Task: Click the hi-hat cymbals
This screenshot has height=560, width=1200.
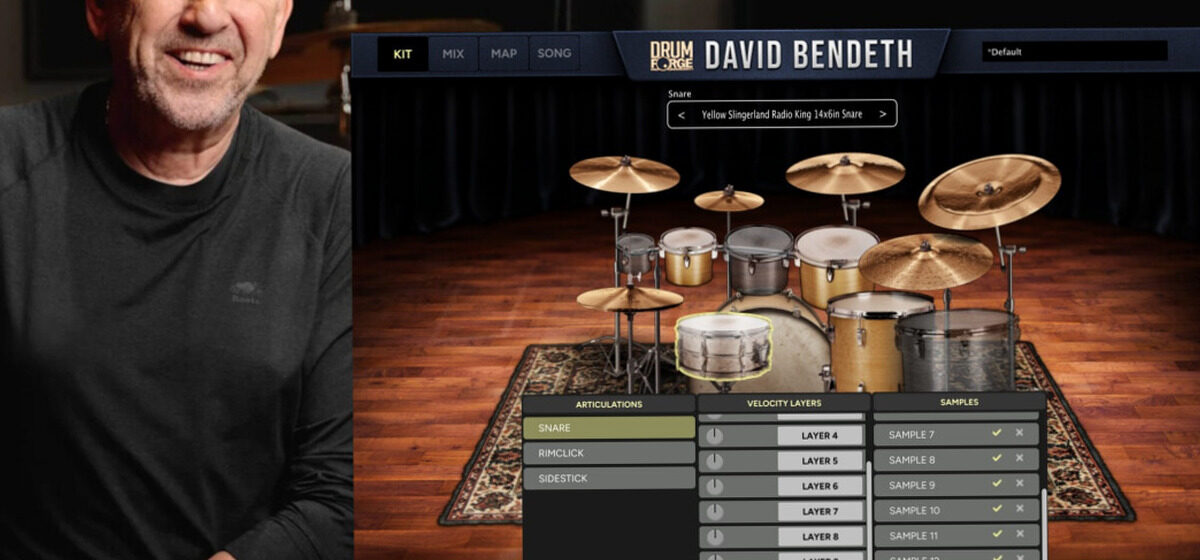Action: tap(629, 298)
